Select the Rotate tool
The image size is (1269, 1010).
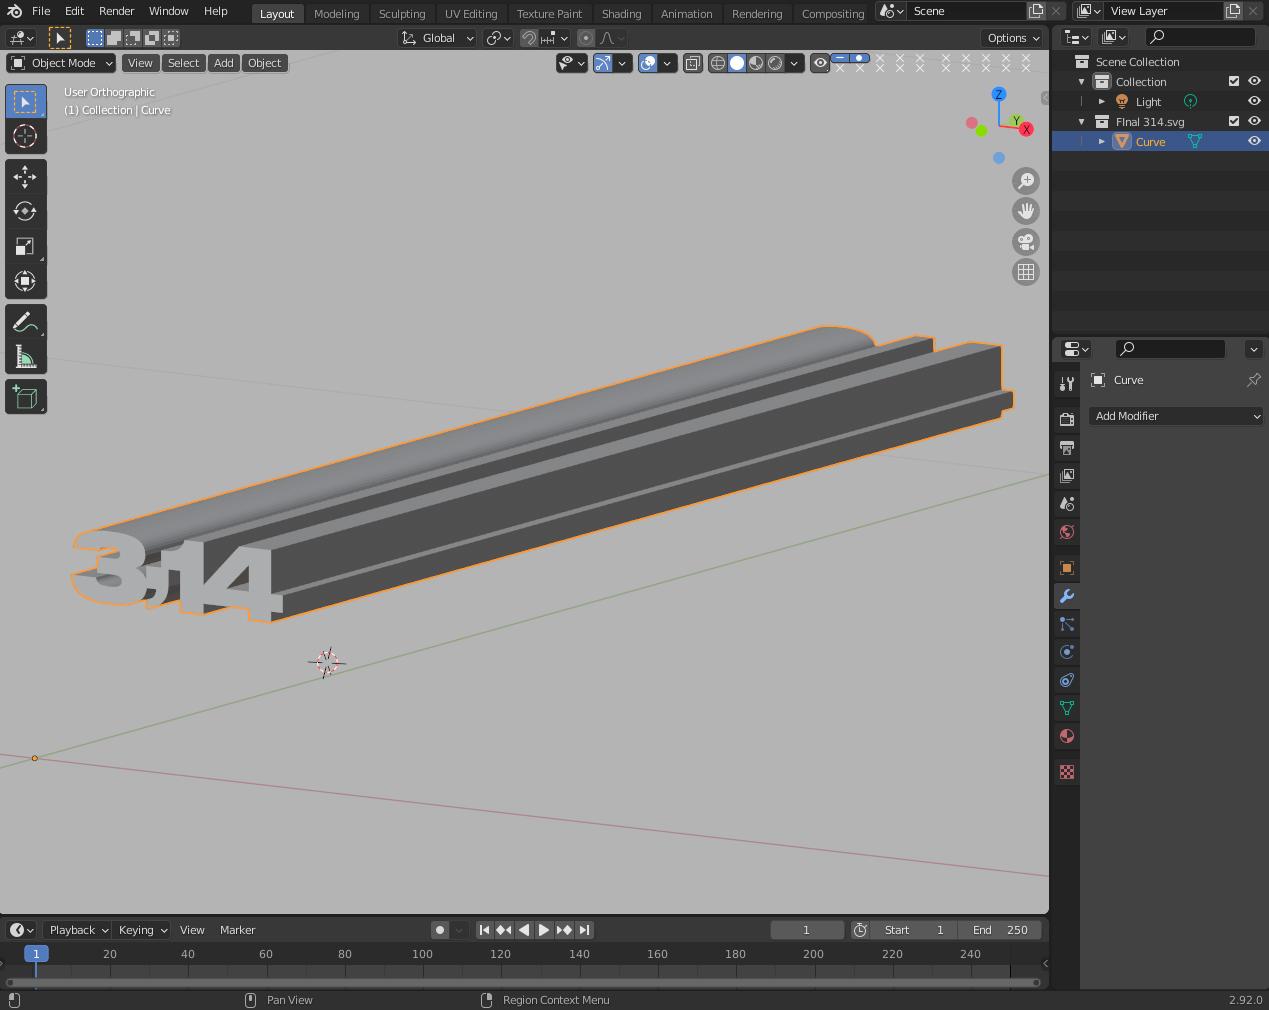tap(26, 211)
